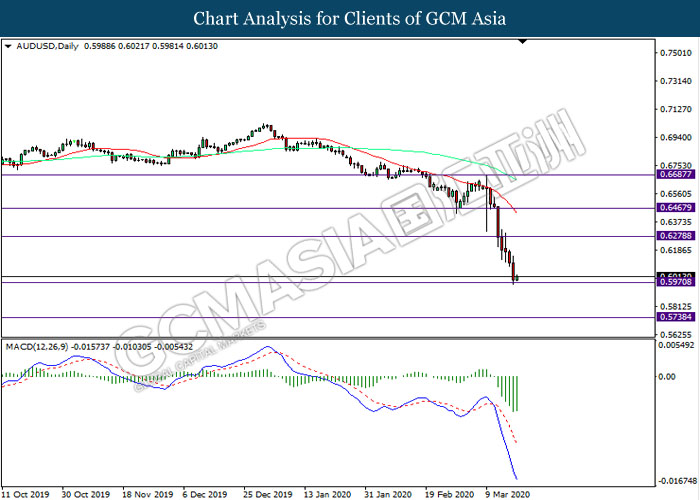The width and height of the screenshot is (700, 500).
Task: Click the 0.005492 MACD scale label
Action: 674,345
